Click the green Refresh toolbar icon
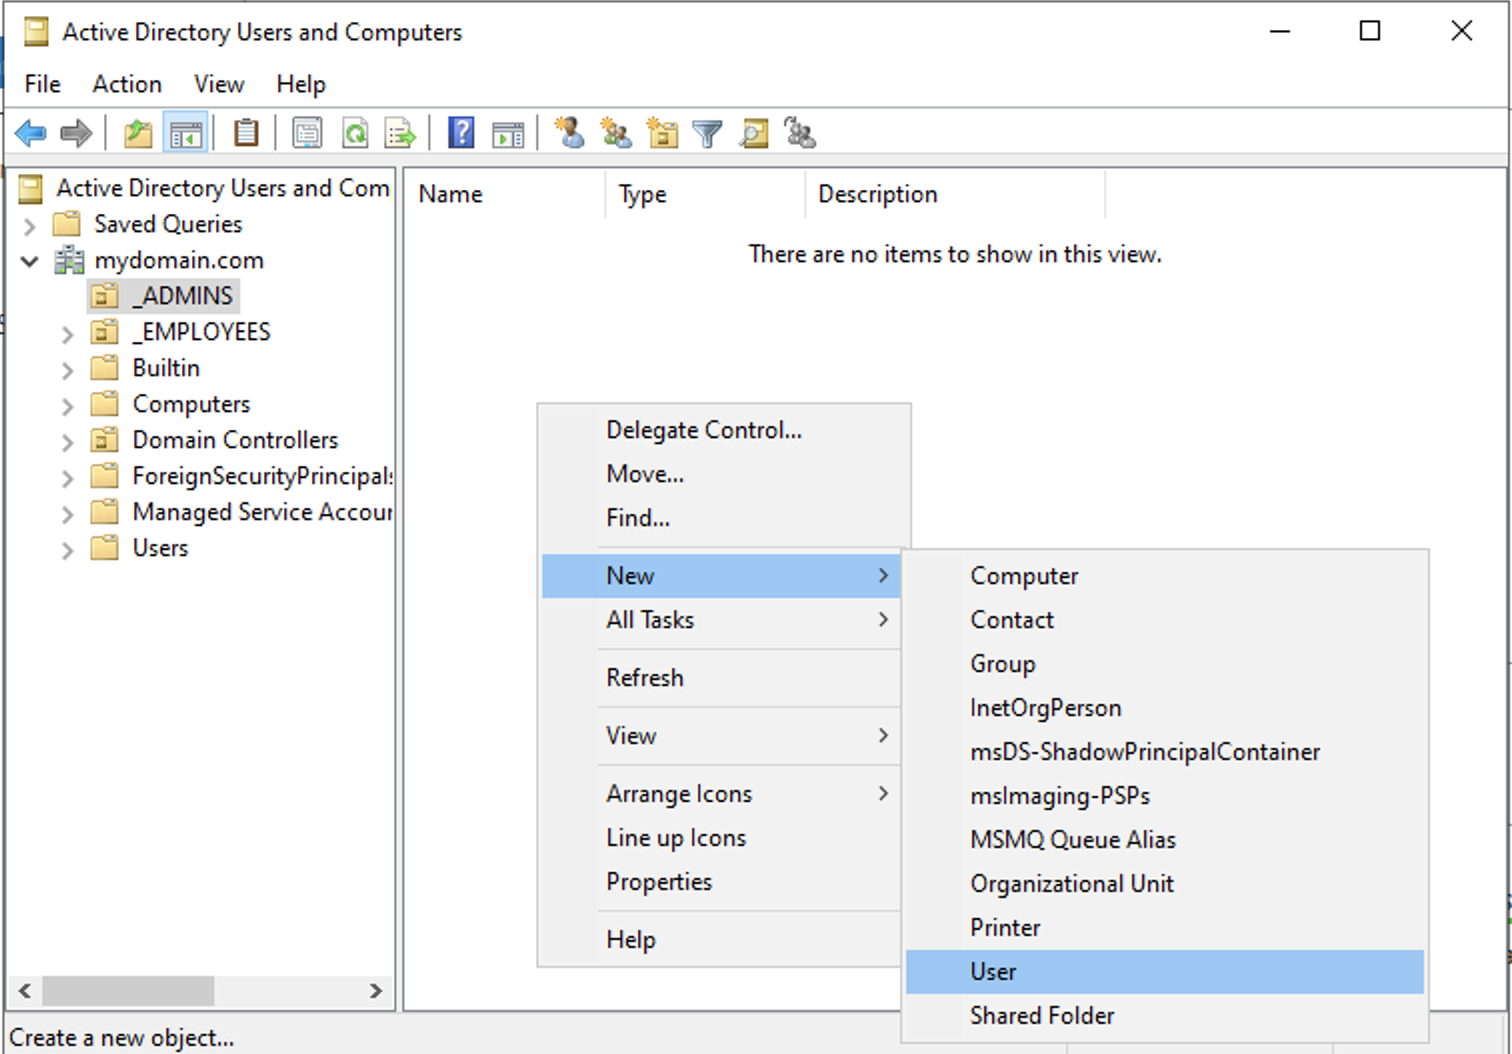The width and height of the screenshot is (1512, 1054). click(x=355, y=133)
